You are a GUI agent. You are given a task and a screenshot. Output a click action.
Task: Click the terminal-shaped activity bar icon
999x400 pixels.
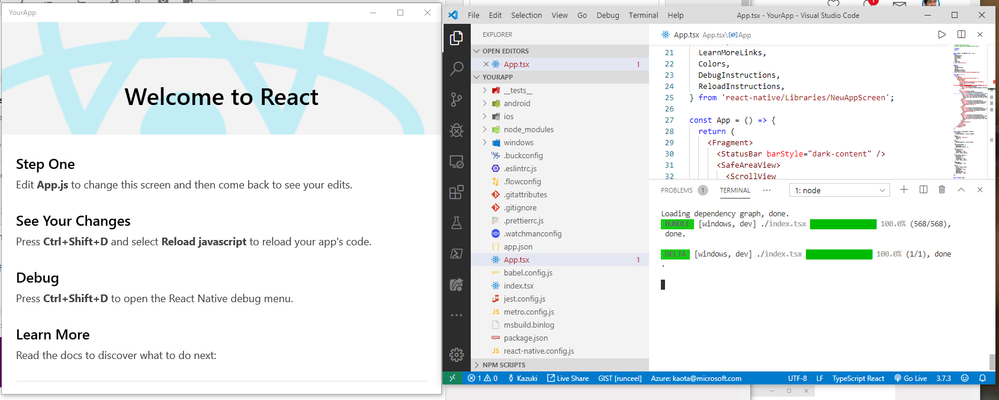pyautogui.click(x=456, y=254)
